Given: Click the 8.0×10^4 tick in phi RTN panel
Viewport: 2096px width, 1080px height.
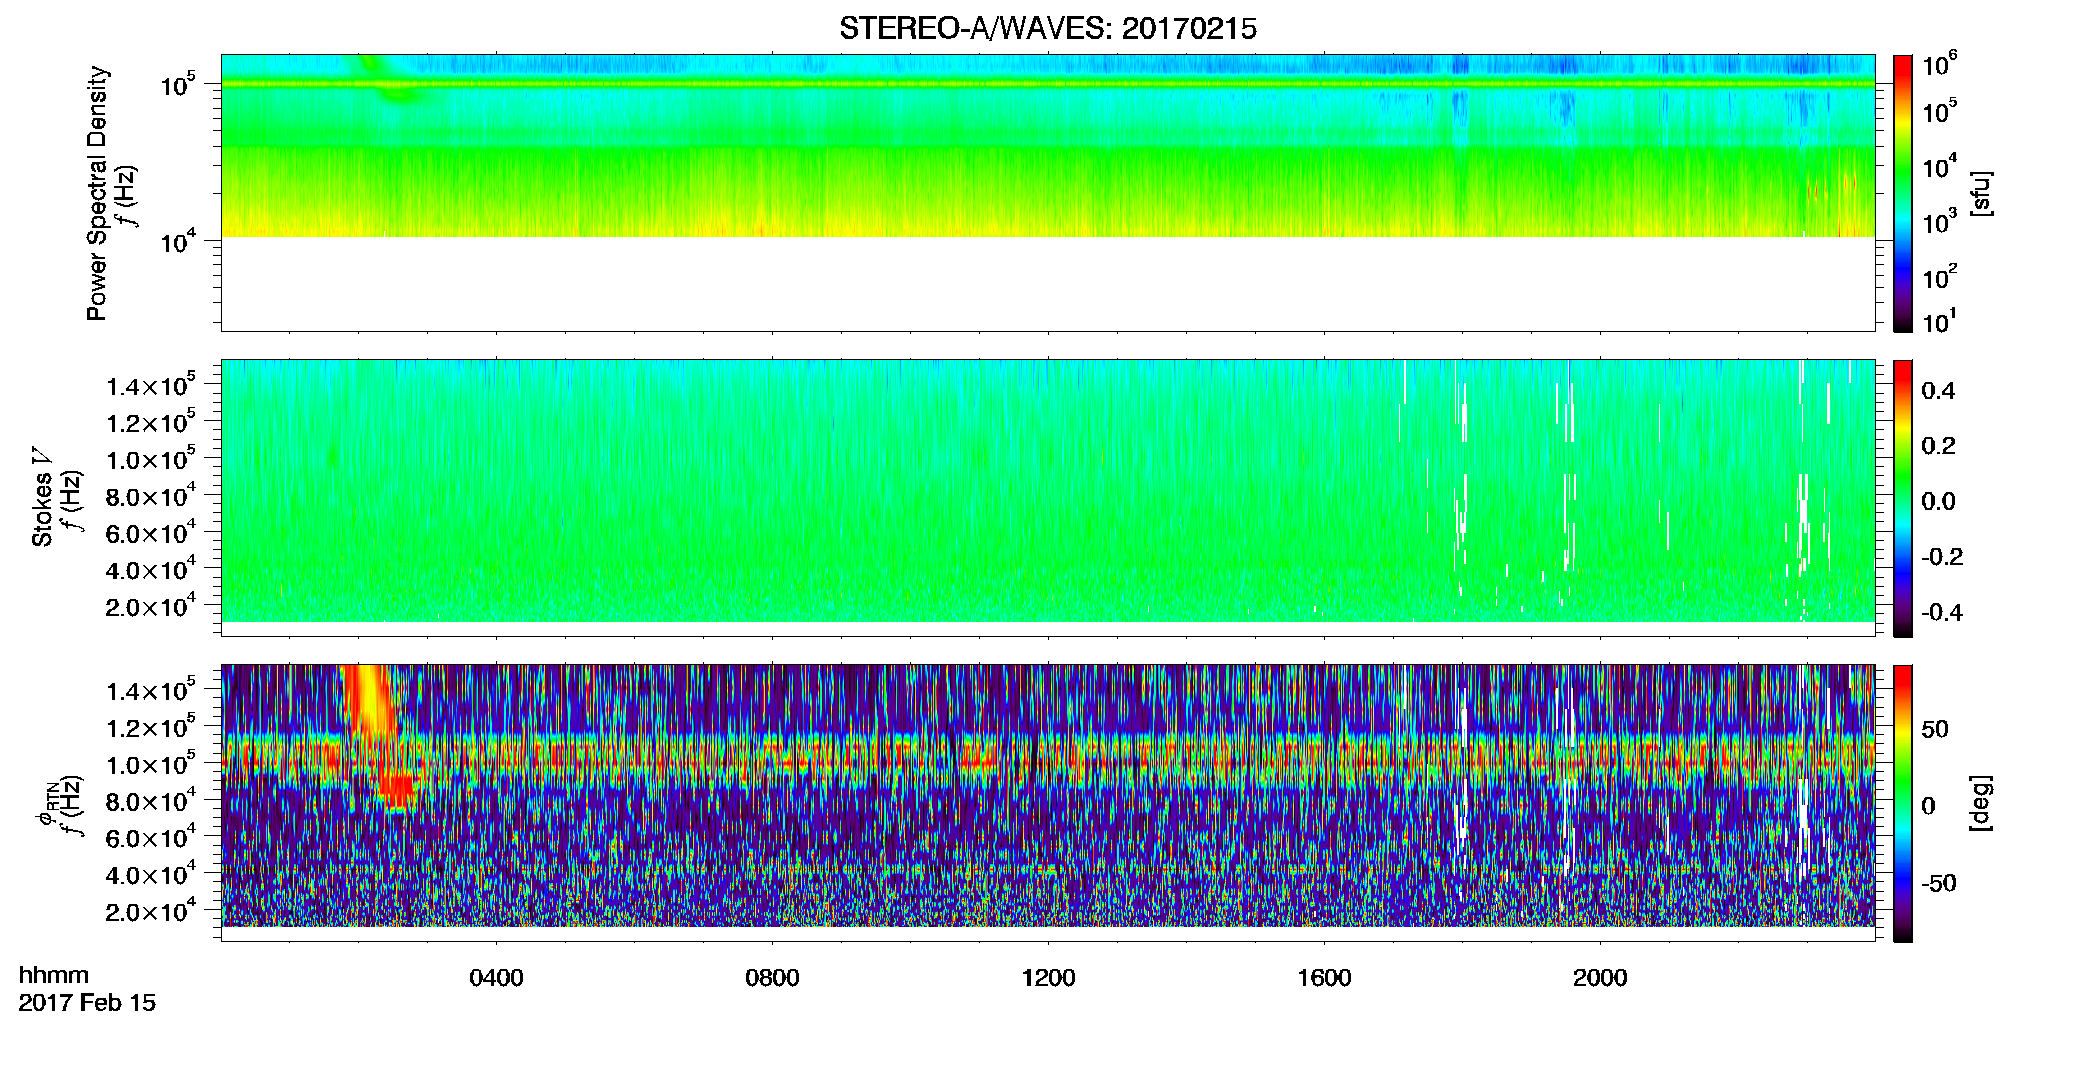Looking at the screenshot, I should coord(150,802).
